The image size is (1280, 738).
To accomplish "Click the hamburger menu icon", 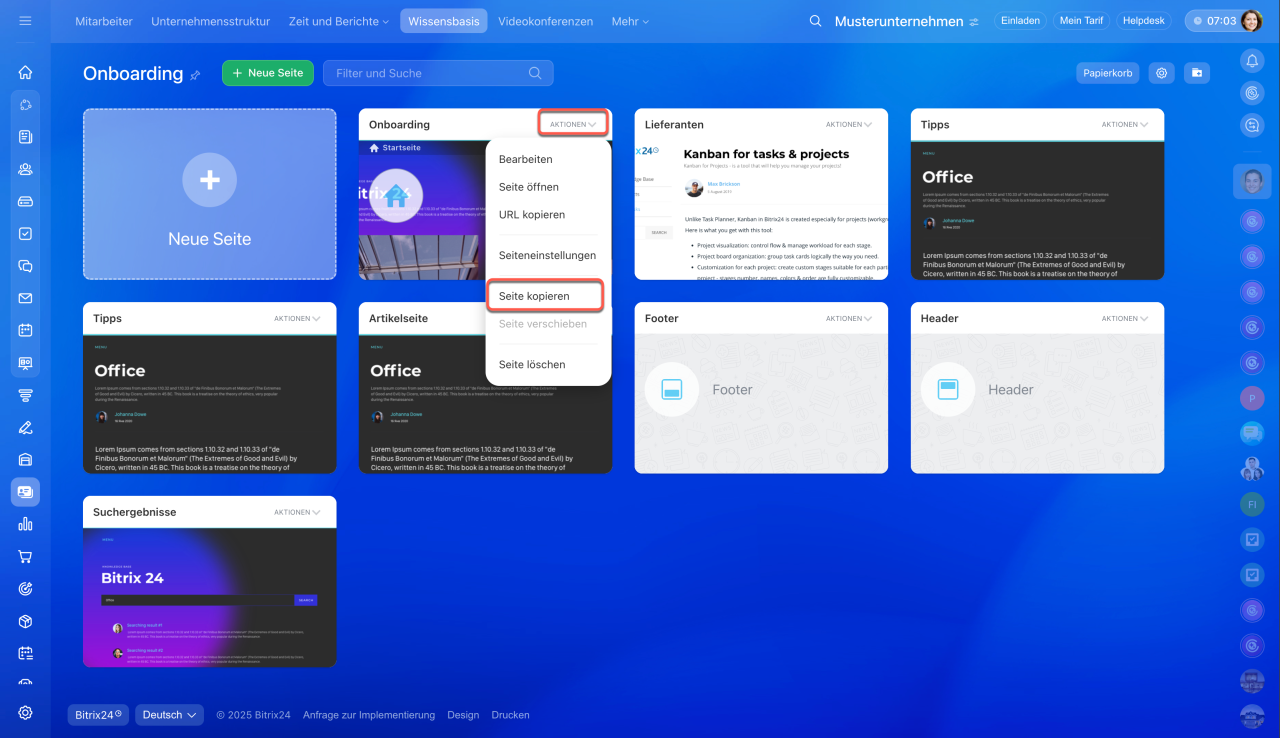I will coord(25,21).
